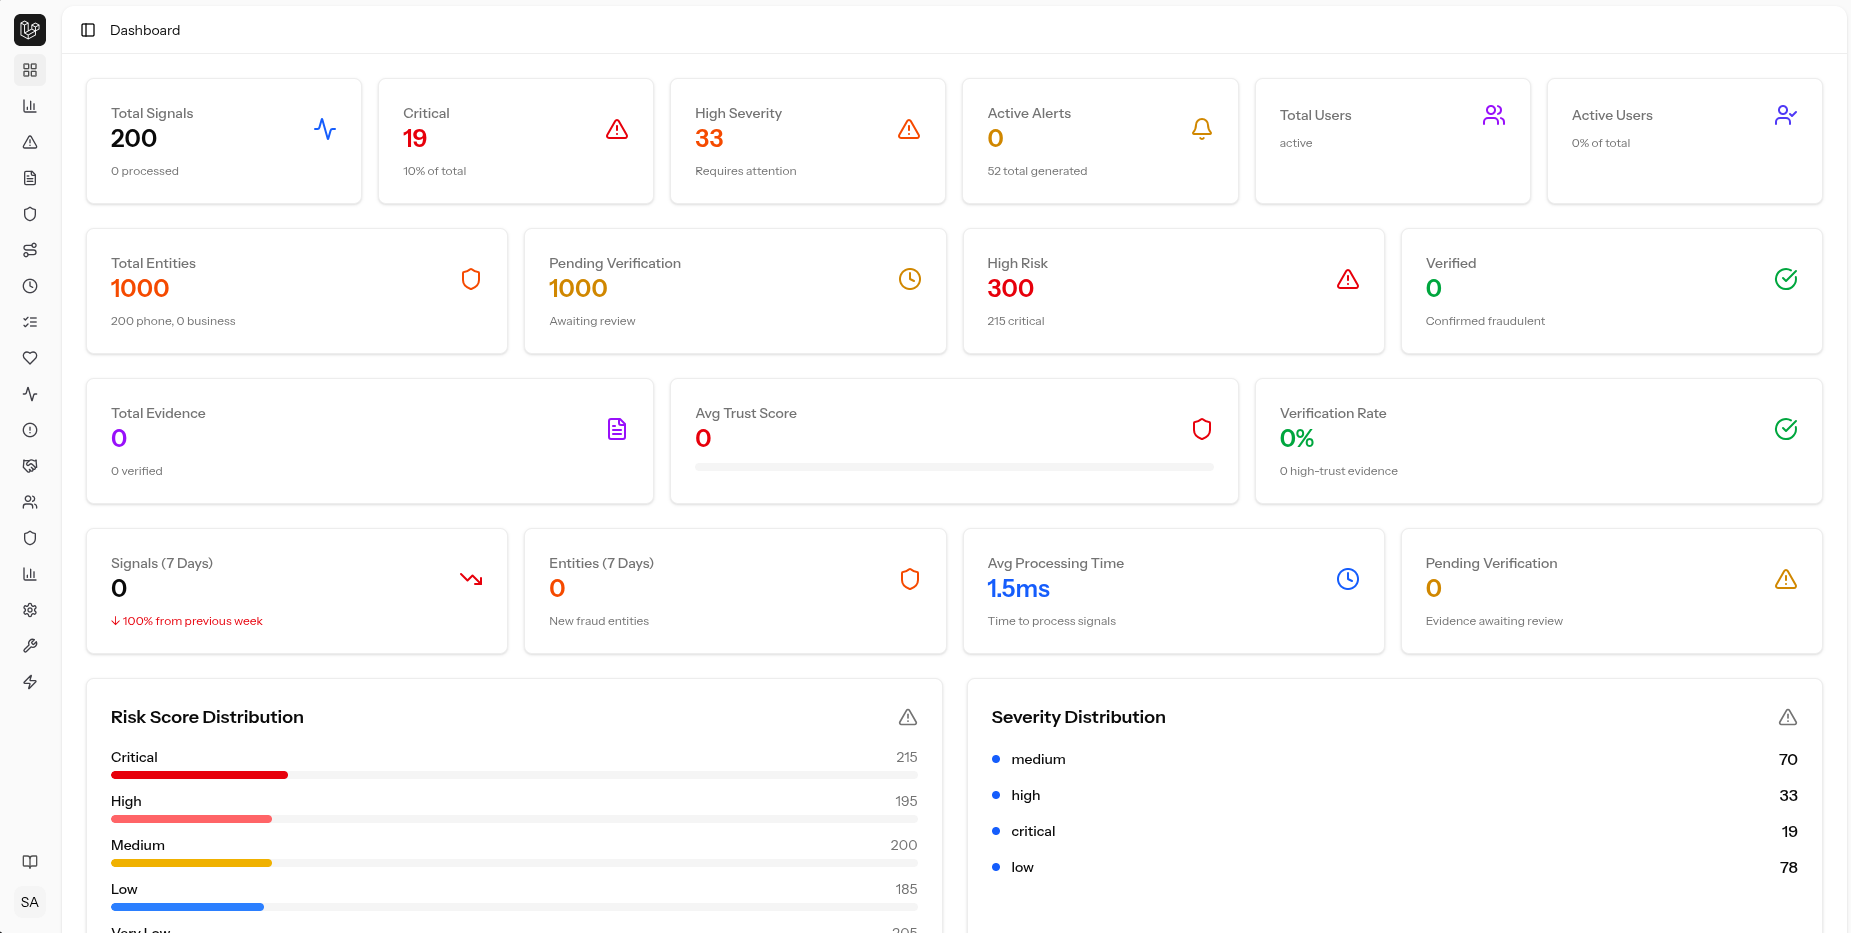Click the lightning bolt quick-actions sidebar icon
Image resolution: width=1851 pixels, height=933 pixels.
click(x=30, y=682)
